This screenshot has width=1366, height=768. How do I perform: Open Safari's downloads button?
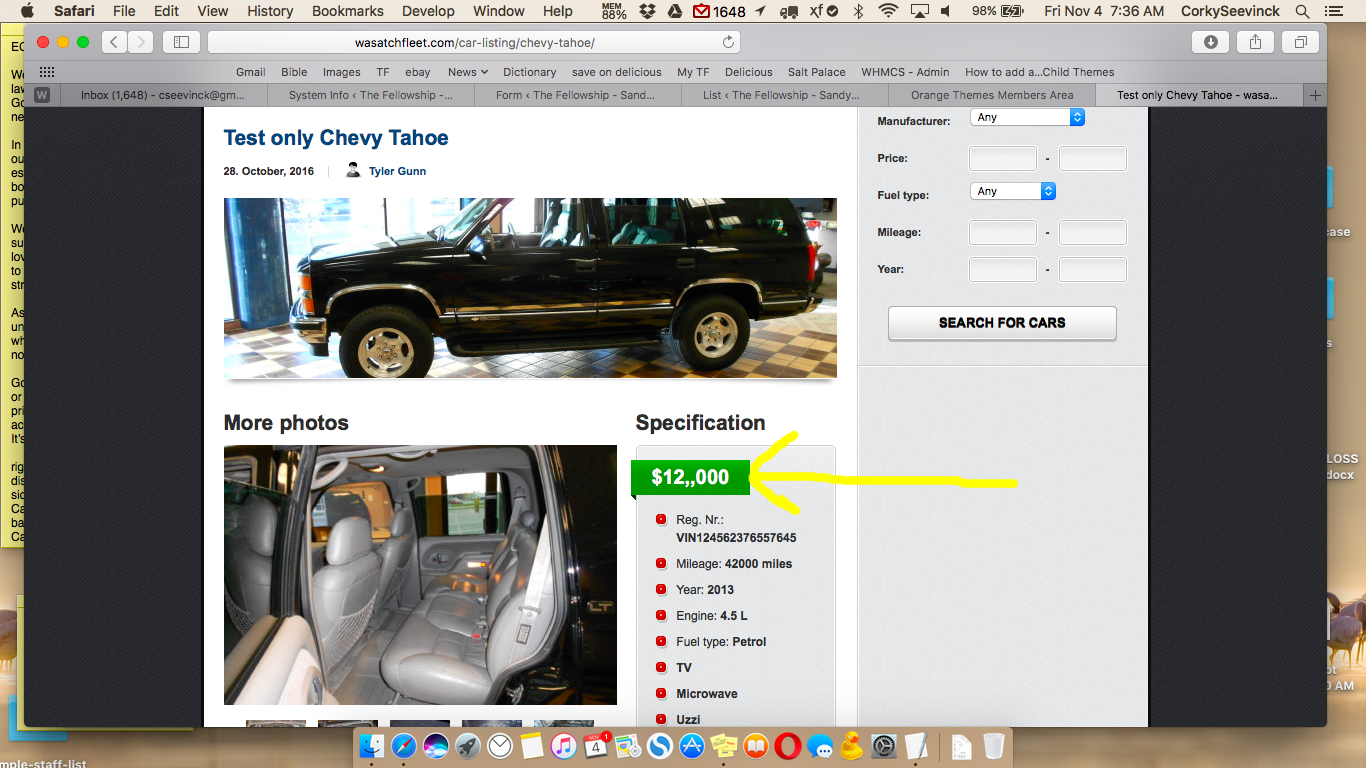coord(1211,42)
